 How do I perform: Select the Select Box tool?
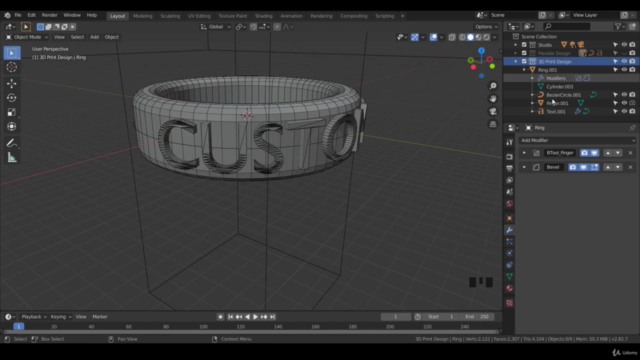(11, 53)
